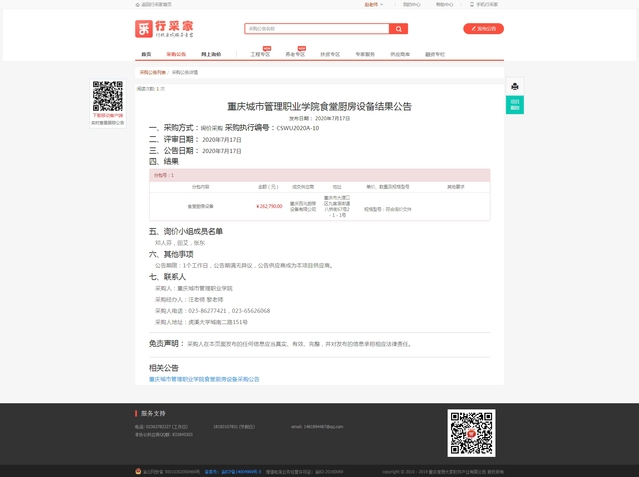Click the red 发布公告 button
Image resolution: width=639 pixels, height=477 pixels.
point(483,29)
